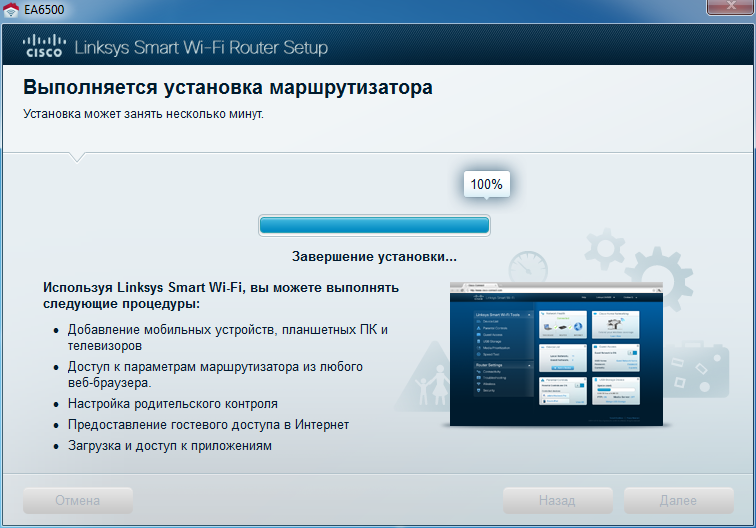Close the EA6500 setup window
This screenshot has width=756, height=528.
730,7
